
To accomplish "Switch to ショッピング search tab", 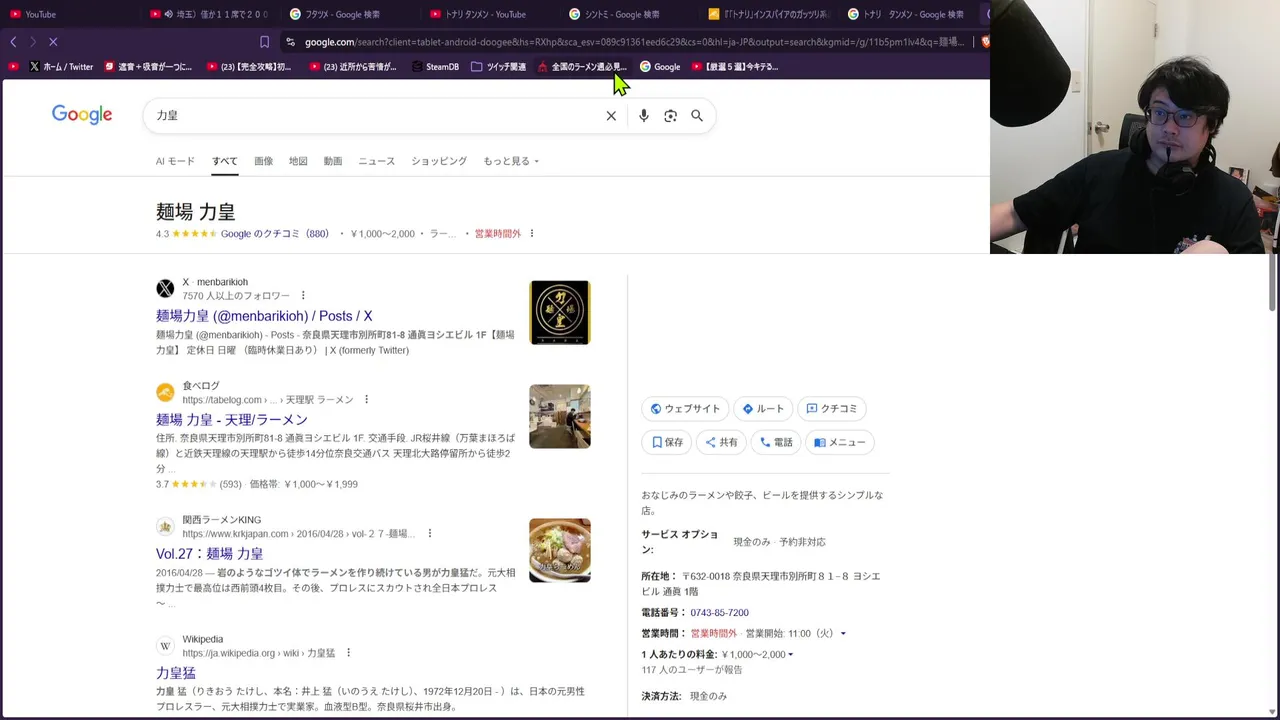I will tap(439, 161).
